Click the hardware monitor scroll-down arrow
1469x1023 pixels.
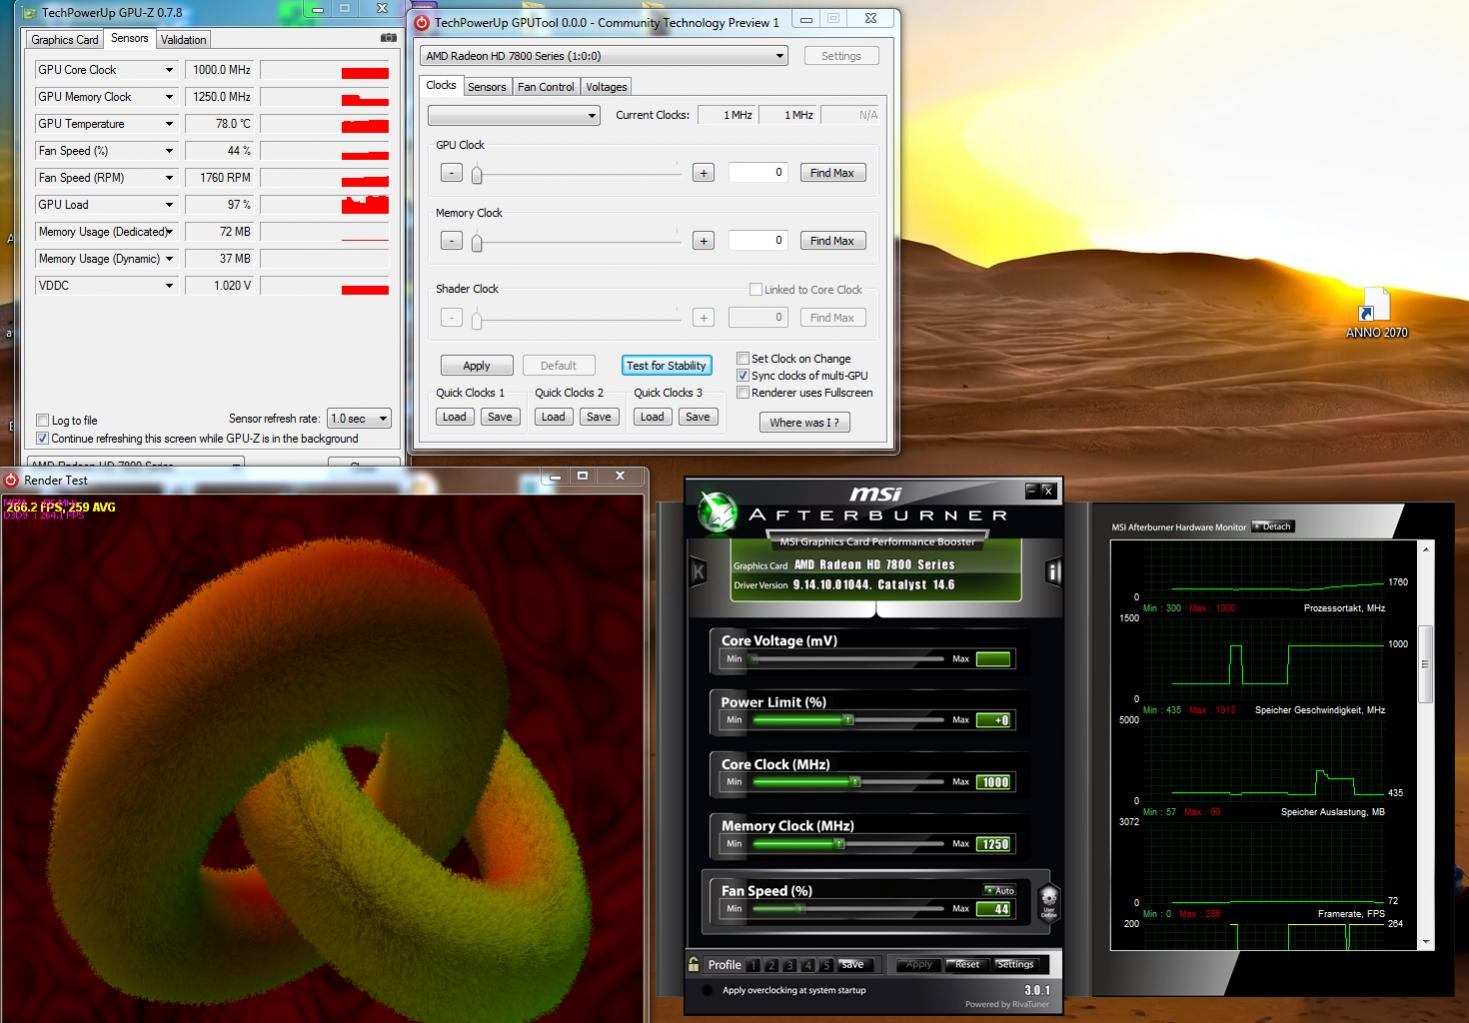(1426, 941)
